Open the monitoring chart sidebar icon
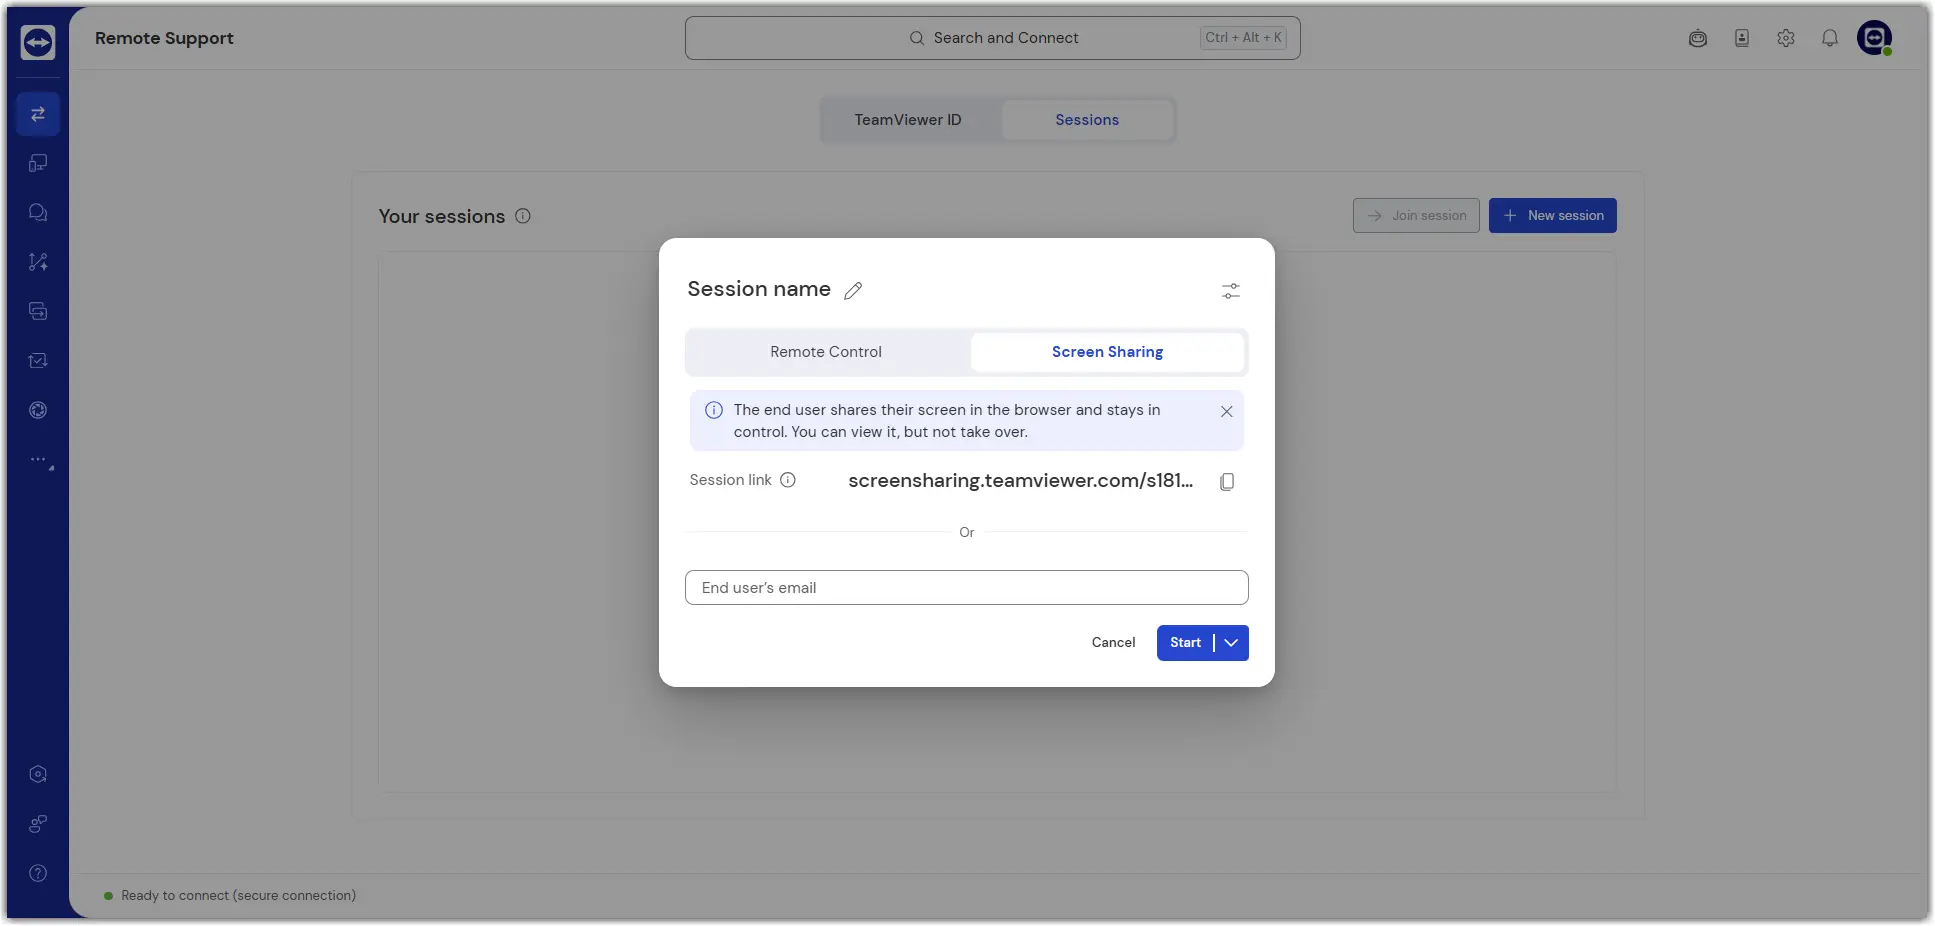Screen dimensions: 1935x926 click(x=38, y=361)
